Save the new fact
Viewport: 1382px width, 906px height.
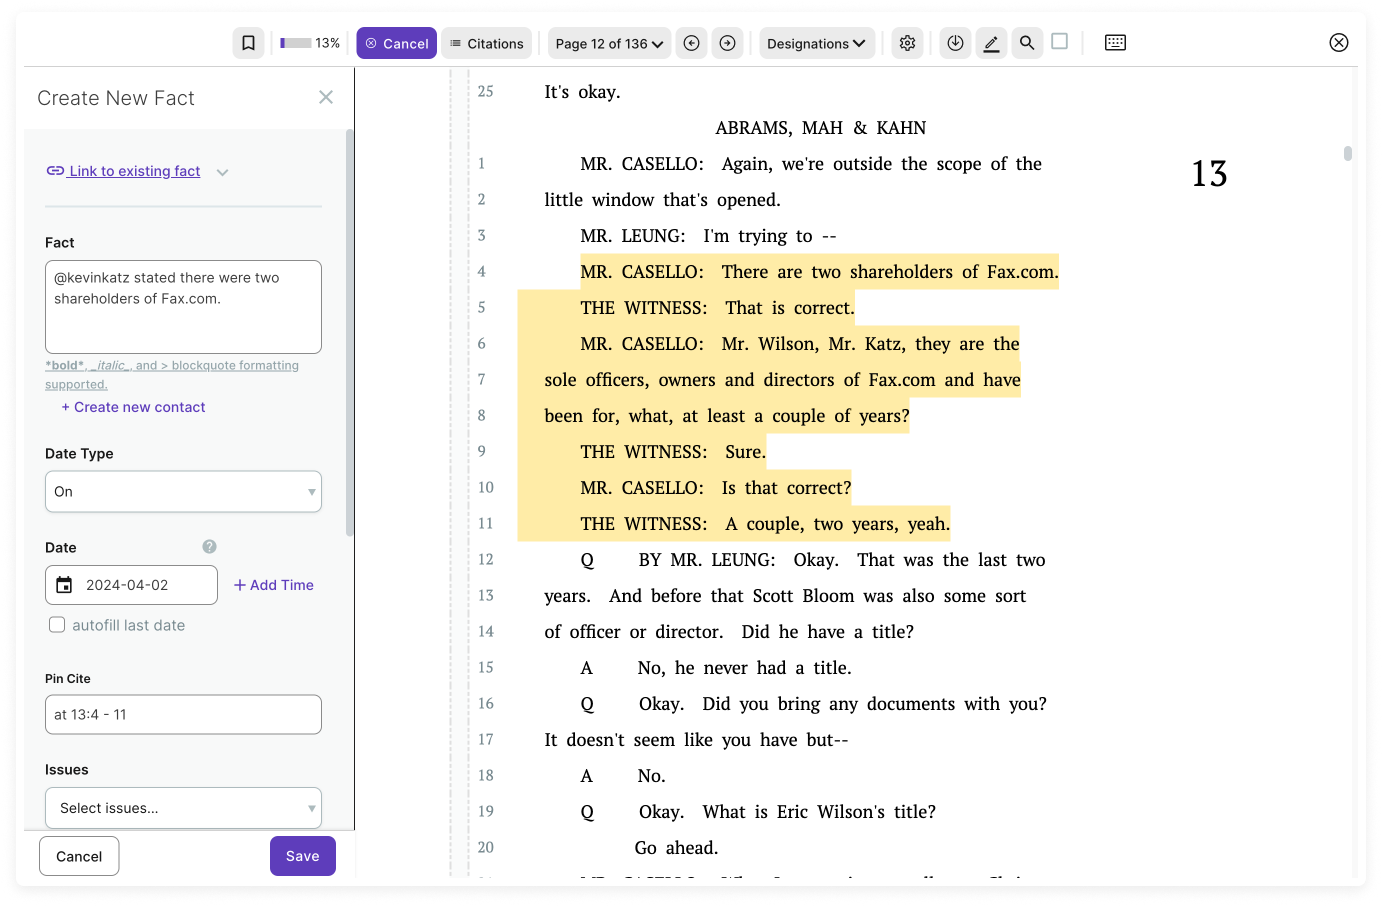click(302, 855)
